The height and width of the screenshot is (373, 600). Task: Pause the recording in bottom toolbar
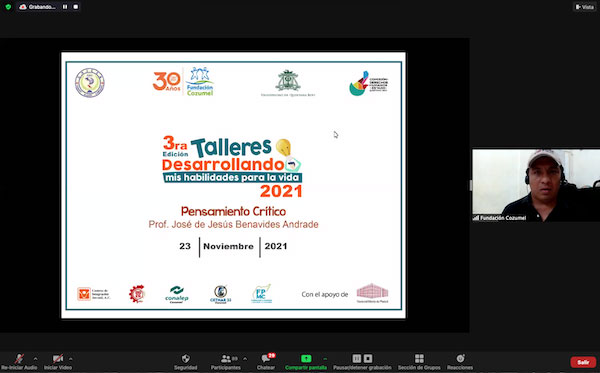tap(357, 358)
